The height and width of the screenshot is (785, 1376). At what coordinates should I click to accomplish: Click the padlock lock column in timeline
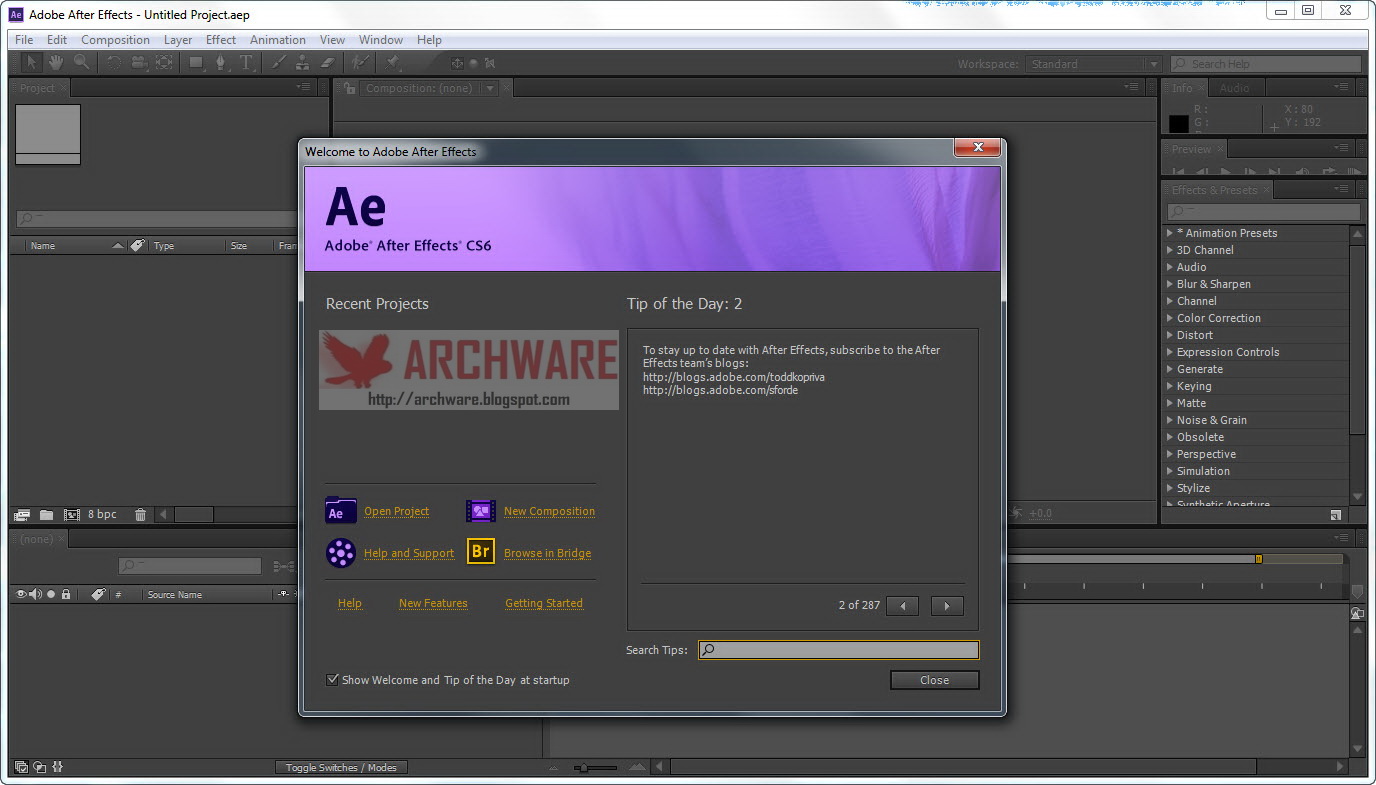(66, 594)
